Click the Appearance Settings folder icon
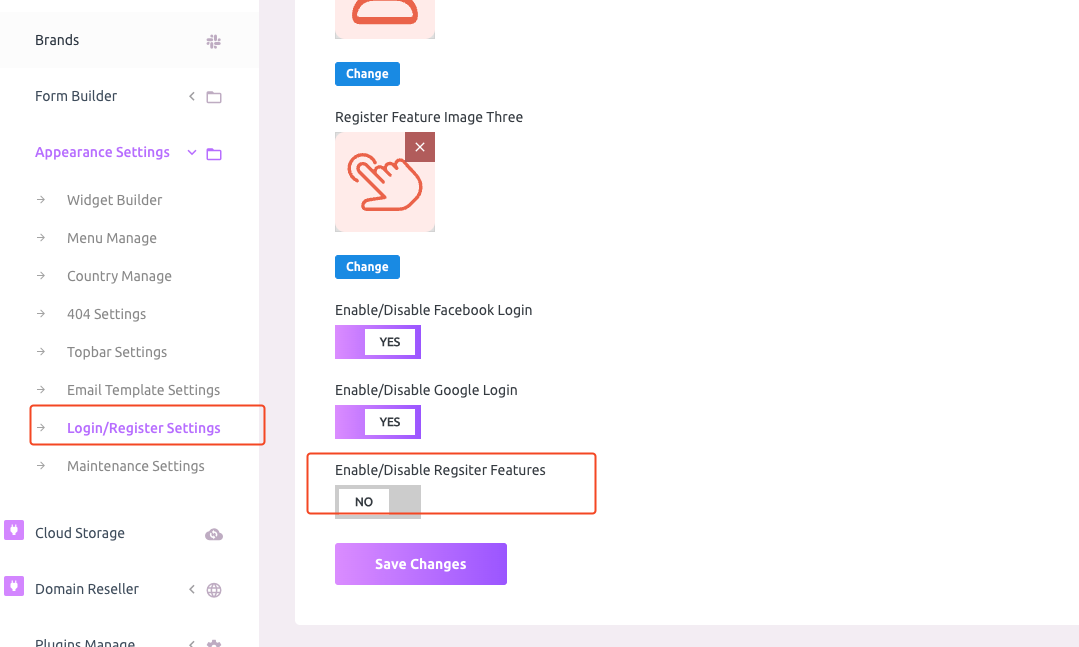 (x=214, y=153)
